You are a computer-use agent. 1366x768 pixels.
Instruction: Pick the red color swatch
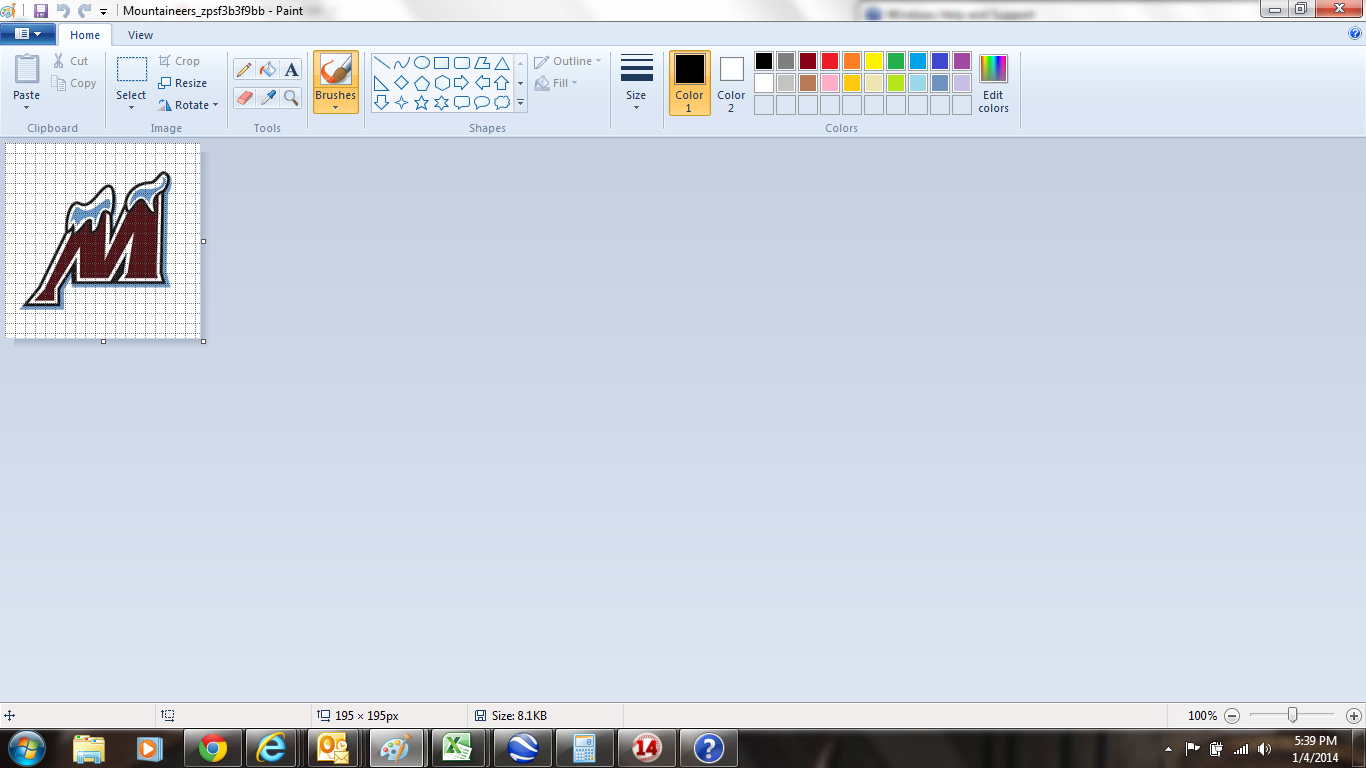tap(830, 61)
